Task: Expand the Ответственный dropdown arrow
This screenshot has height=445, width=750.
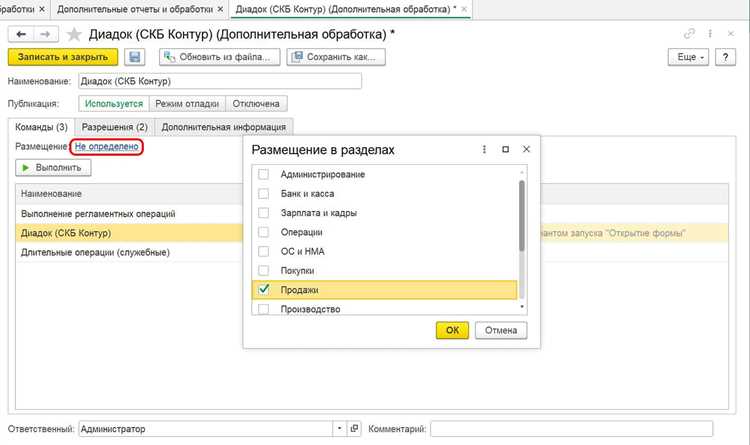Action: (340, 429)
